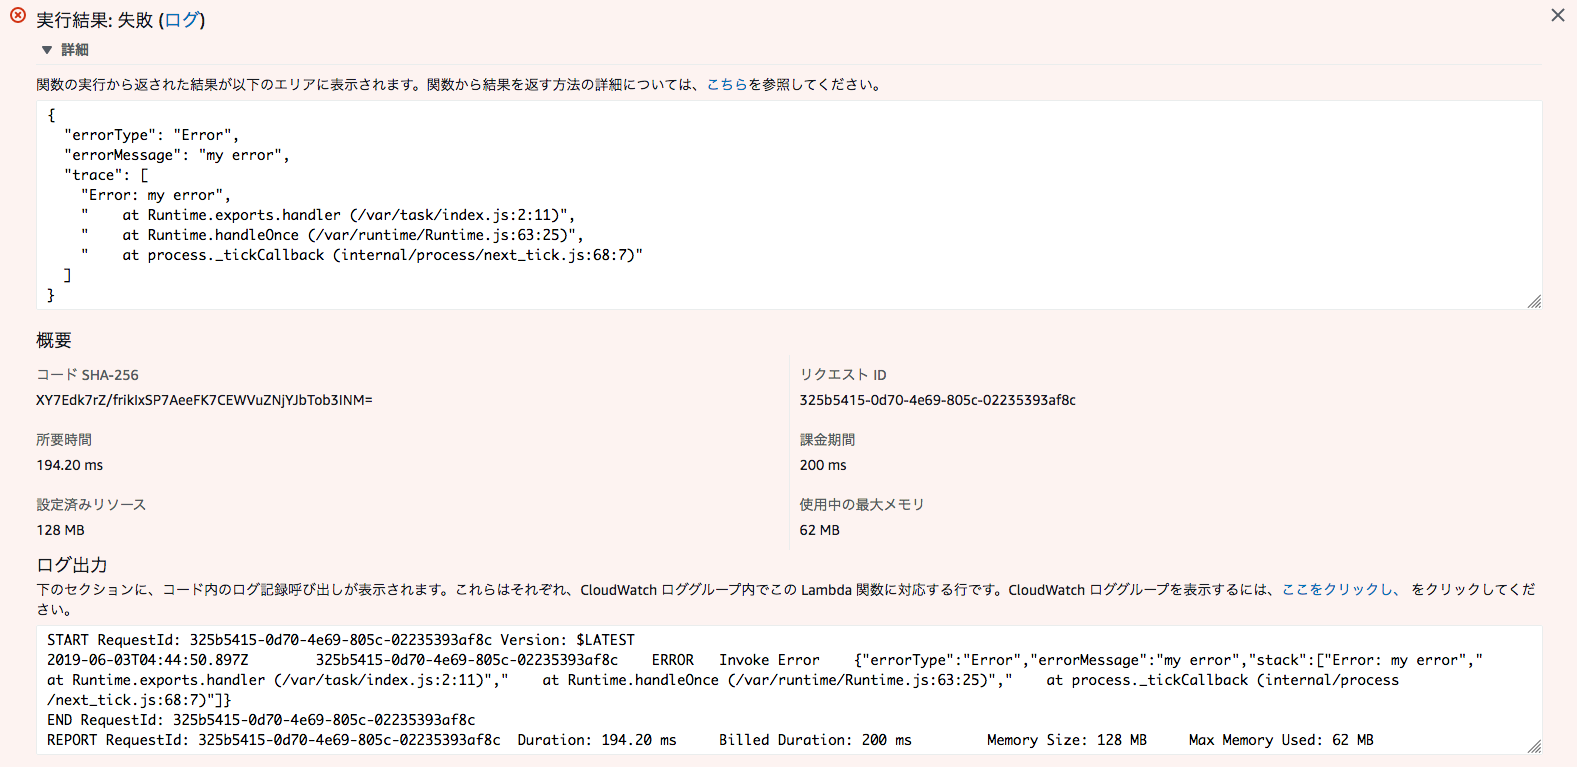Select the code SHA-256 hash value
The image size is (1577, 767).
click(x=204, y=400)
